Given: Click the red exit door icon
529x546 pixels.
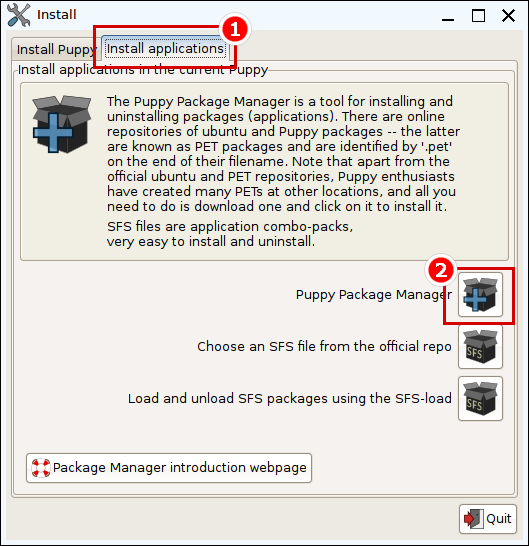Looking at the screenshot, I should click(x=474, y=519).
